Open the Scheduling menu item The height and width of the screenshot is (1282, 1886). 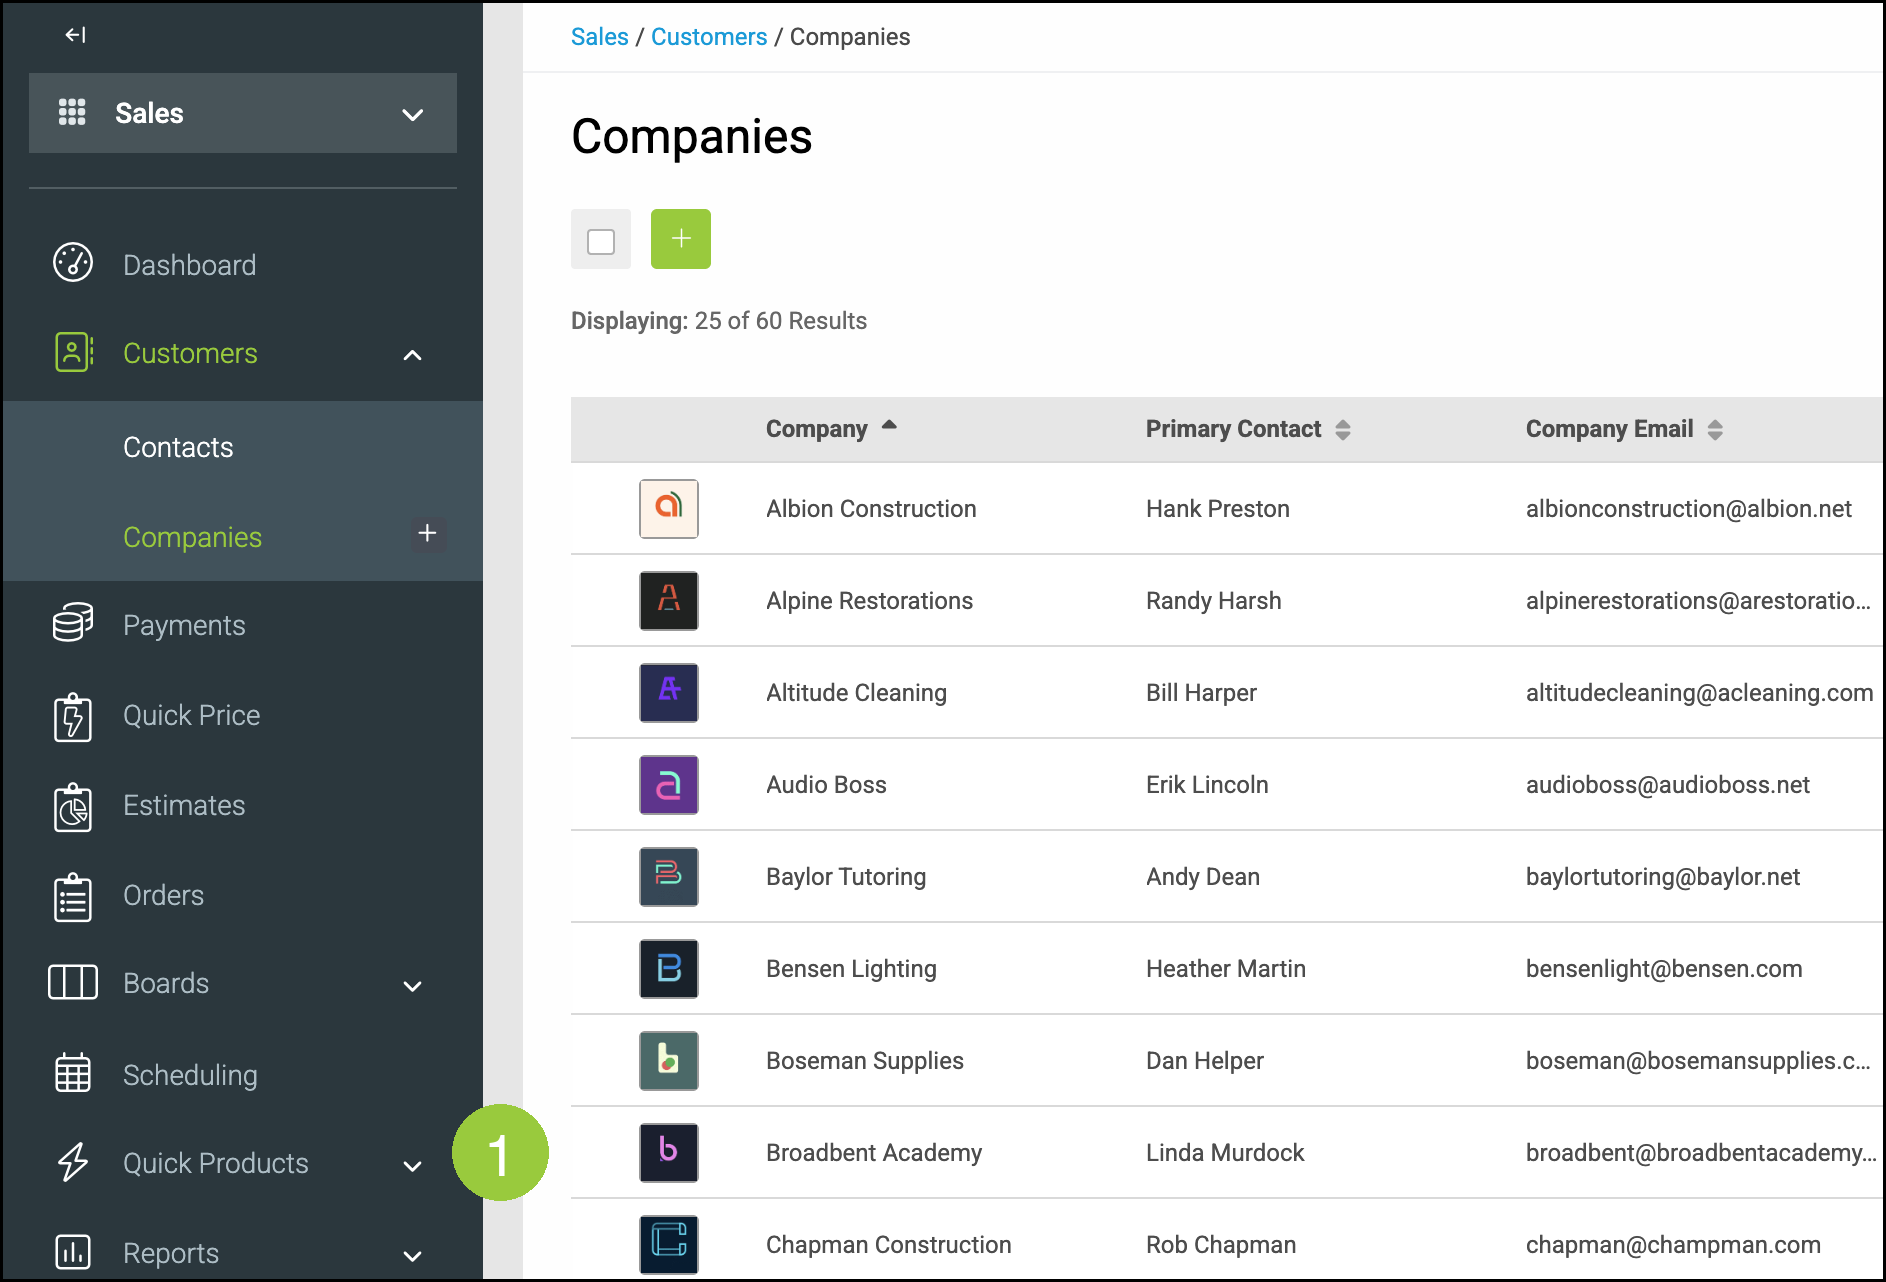coord(190,1075)
